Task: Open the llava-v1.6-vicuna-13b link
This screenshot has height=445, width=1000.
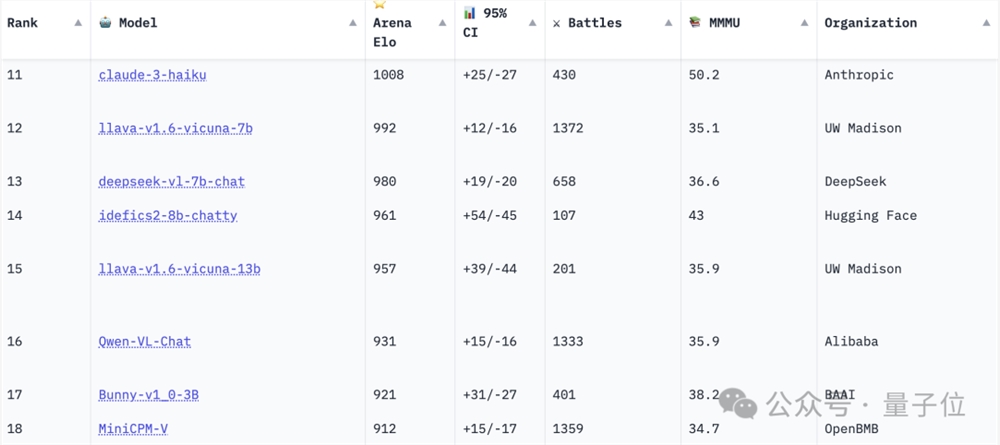Action: tap(179, 269)
